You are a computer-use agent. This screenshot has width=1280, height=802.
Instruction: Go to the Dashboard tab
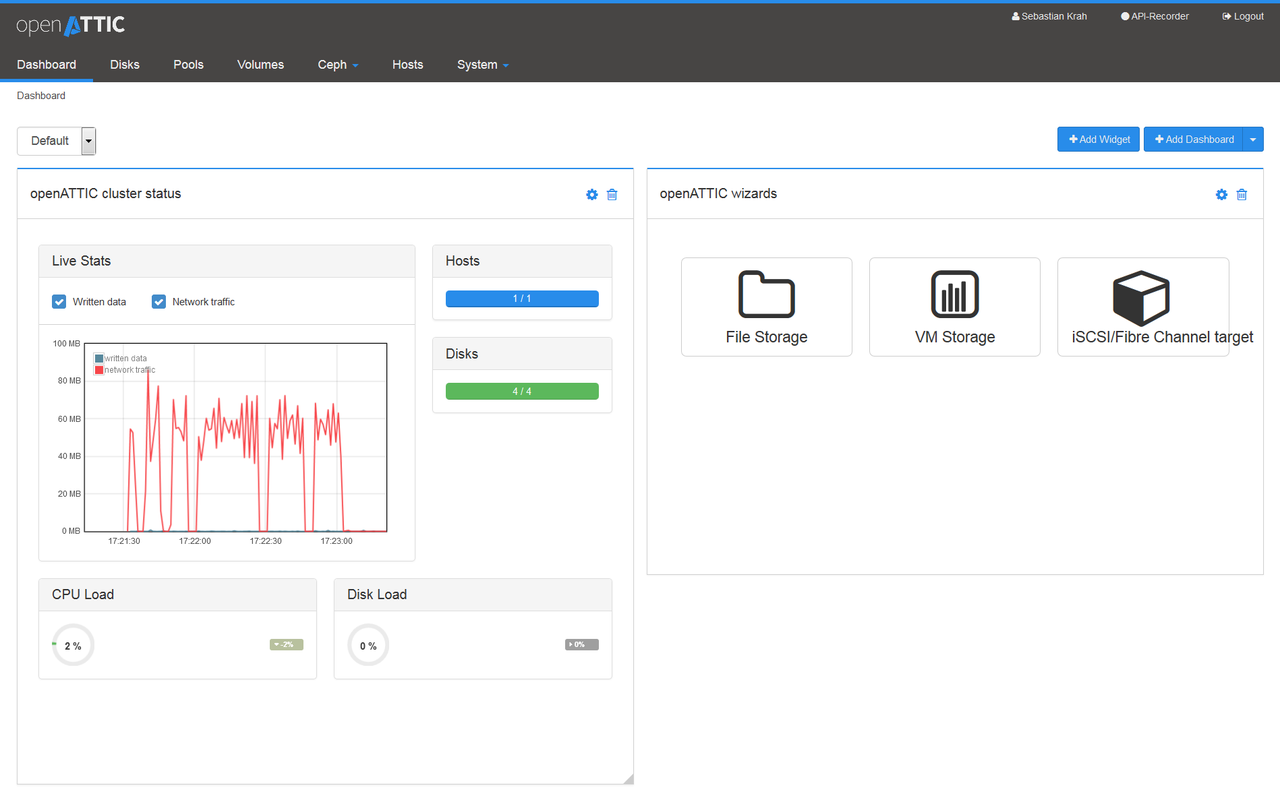click(x=47, y=65)
